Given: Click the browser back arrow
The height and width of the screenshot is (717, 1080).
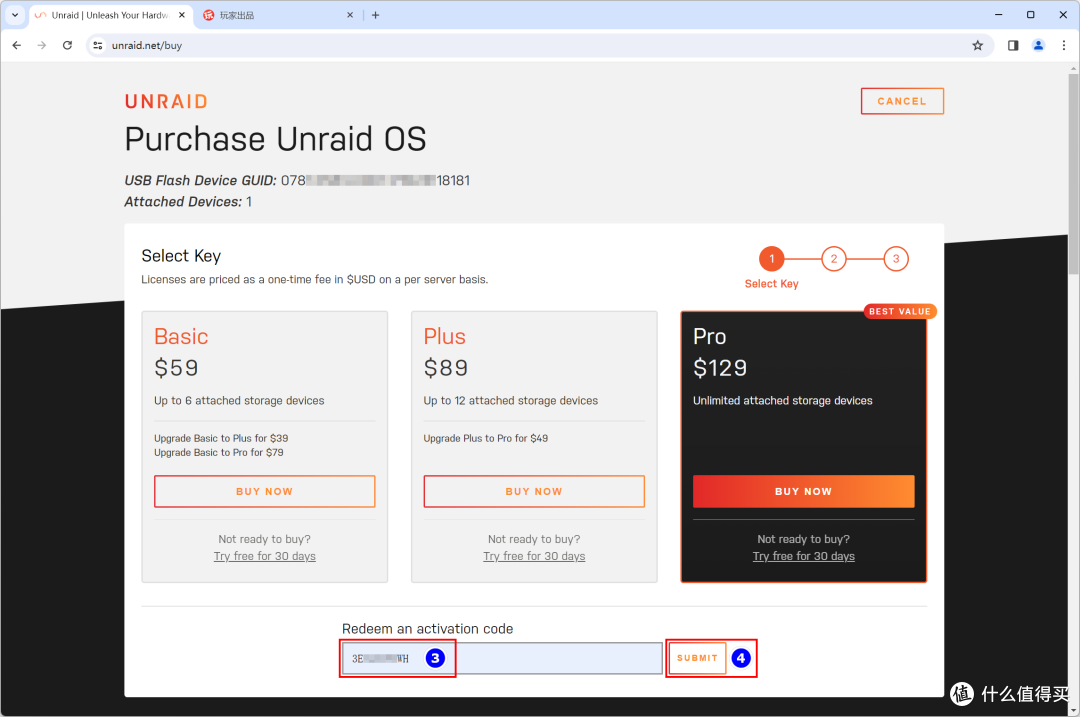Looking at the screenshot, I should point(16,45).
